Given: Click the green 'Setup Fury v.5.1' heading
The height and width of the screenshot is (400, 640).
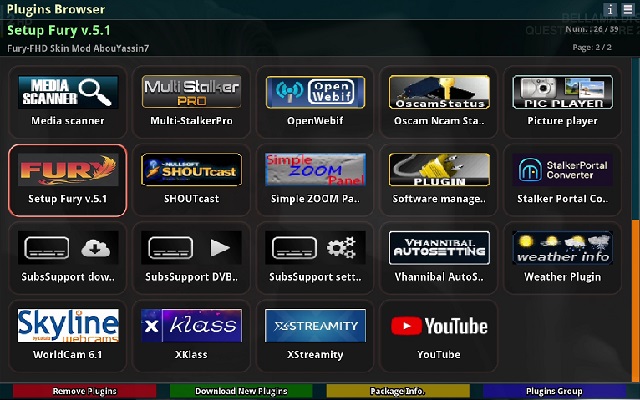Looking at the screenshot, I should pos(59,31).
